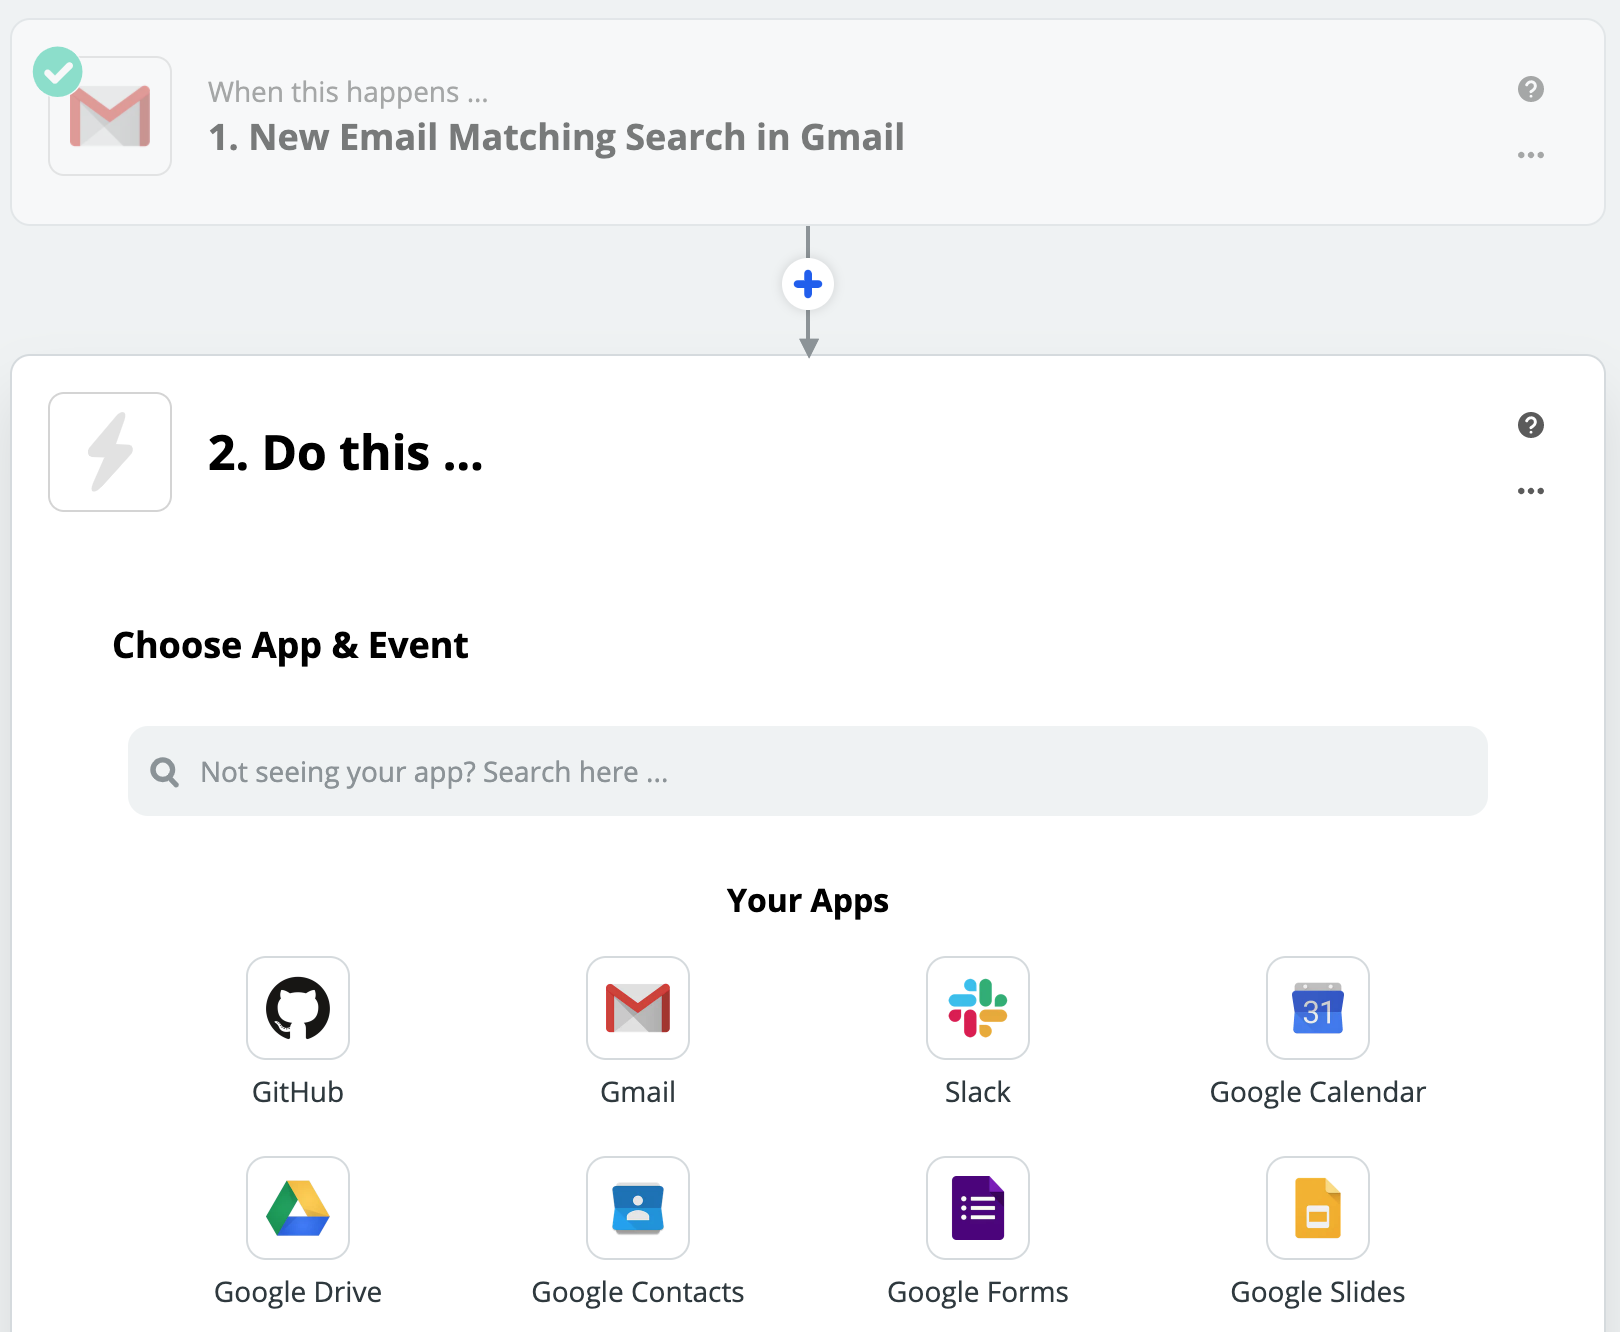1620x1332 pixels.
Task: Add a step with the blue plus button
Action: pyautogui.click(x=808, y=285)
